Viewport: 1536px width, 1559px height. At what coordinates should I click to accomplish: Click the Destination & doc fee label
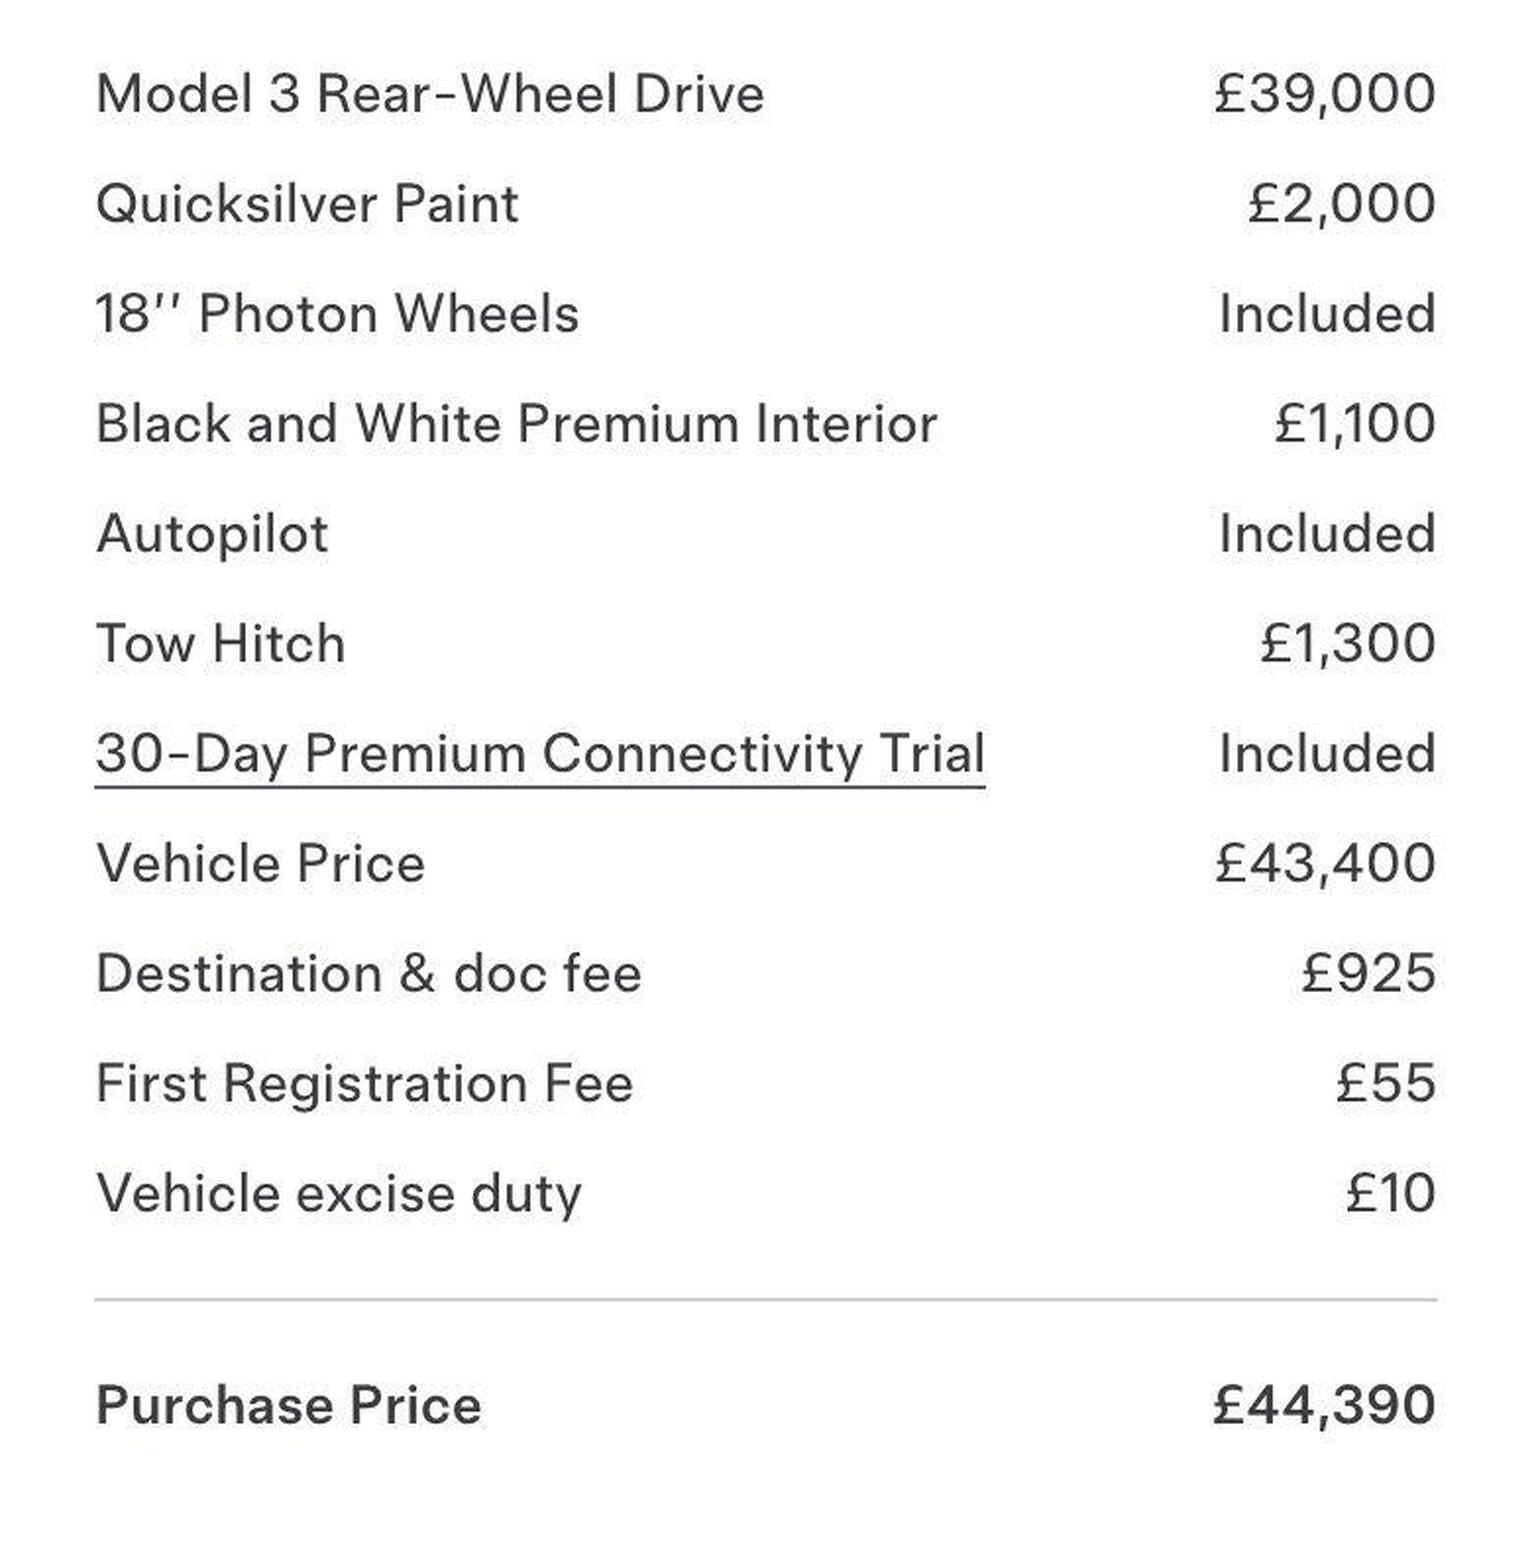pyautogui.click(x=368, y=974)
